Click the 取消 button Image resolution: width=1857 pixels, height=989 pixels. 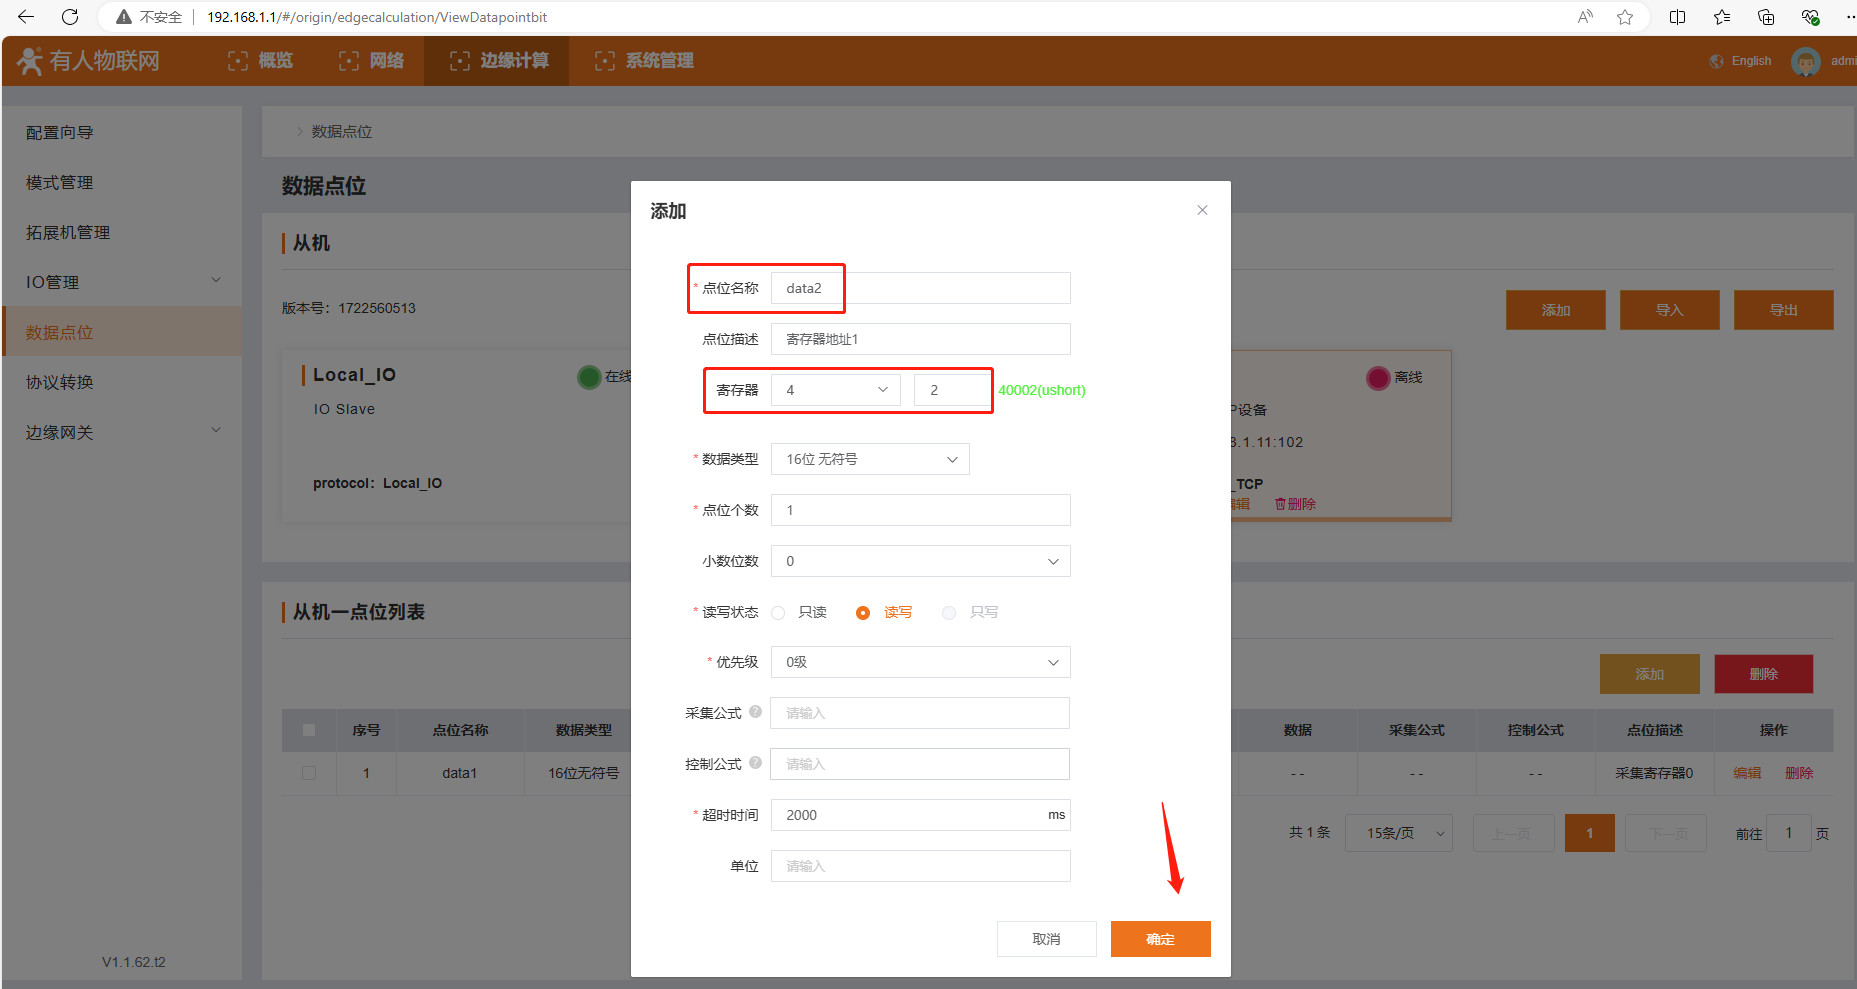click(1046, 939)
